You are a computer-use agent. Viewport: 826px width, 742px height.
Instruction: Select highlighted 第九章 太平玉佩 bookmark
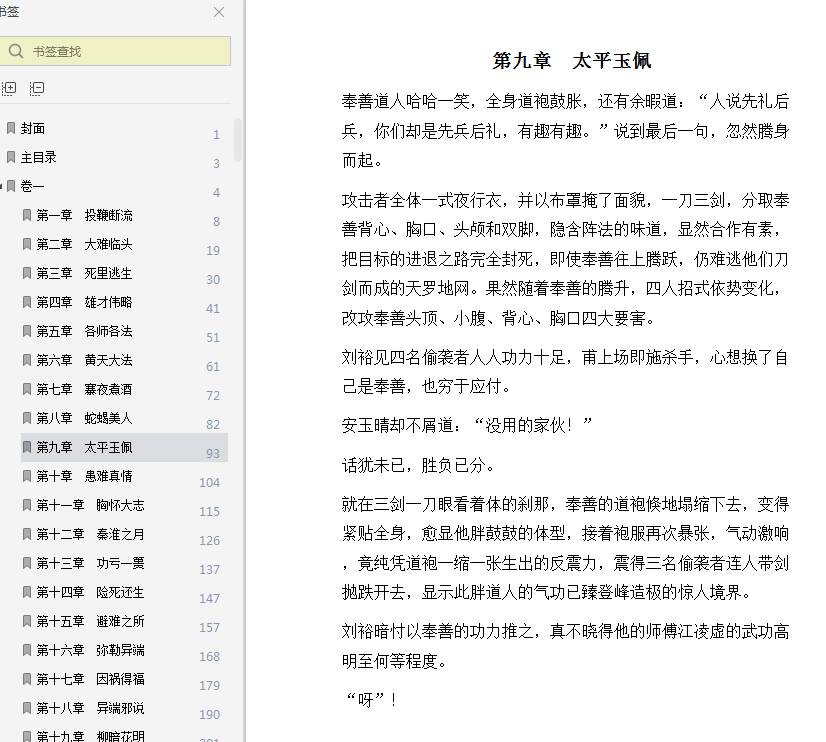124,448
